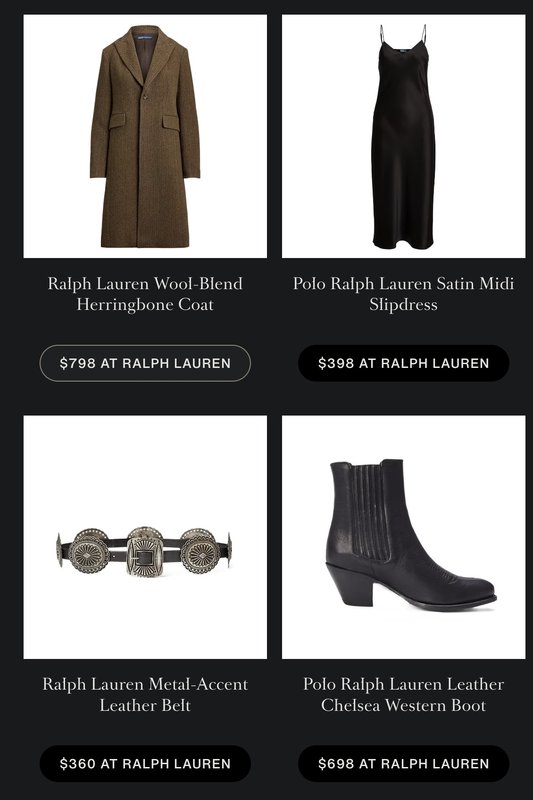Open Polo Ralph Lauren Satin Midi Slipdress title
Viewport: 533px width, 800px height.
tap(403, 294)
